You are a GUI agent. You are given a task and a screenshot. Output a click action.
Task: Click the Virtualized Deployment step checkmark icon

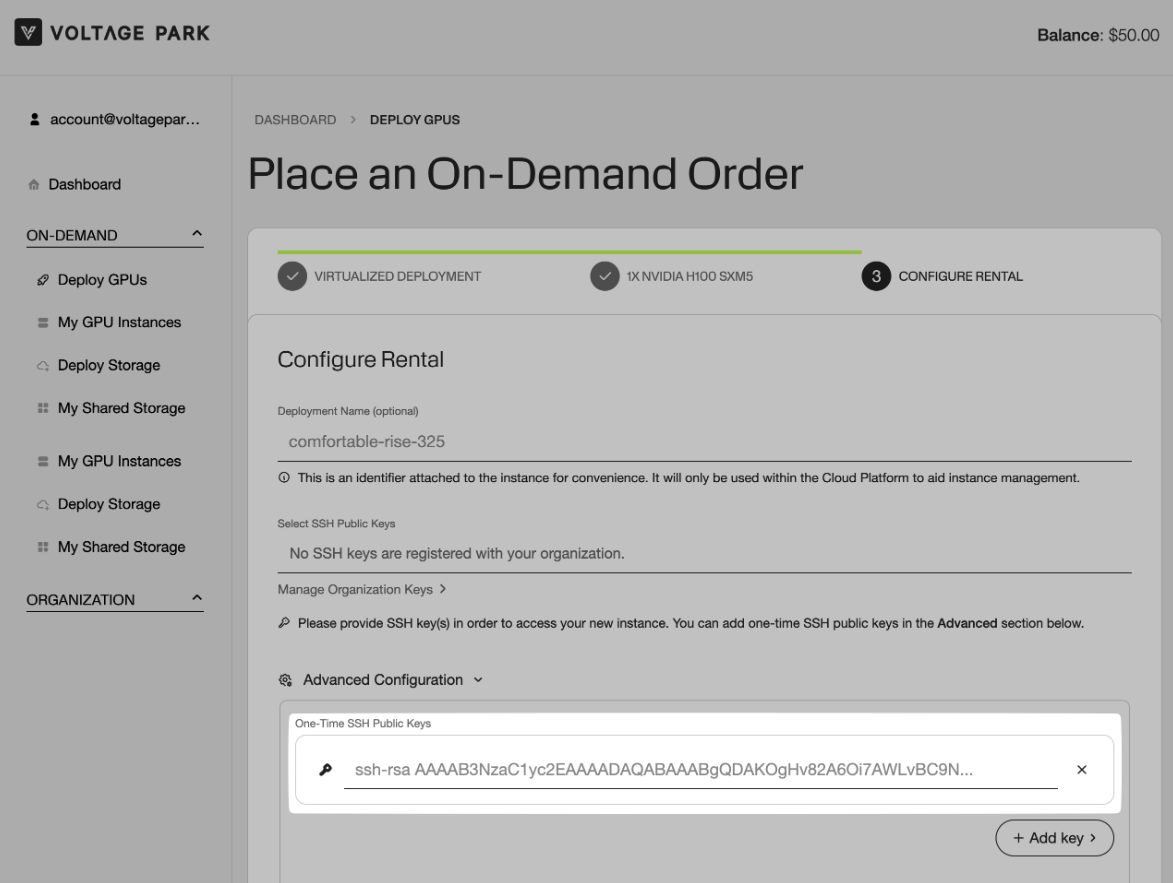pyautogui.click(x=292, y=277)
